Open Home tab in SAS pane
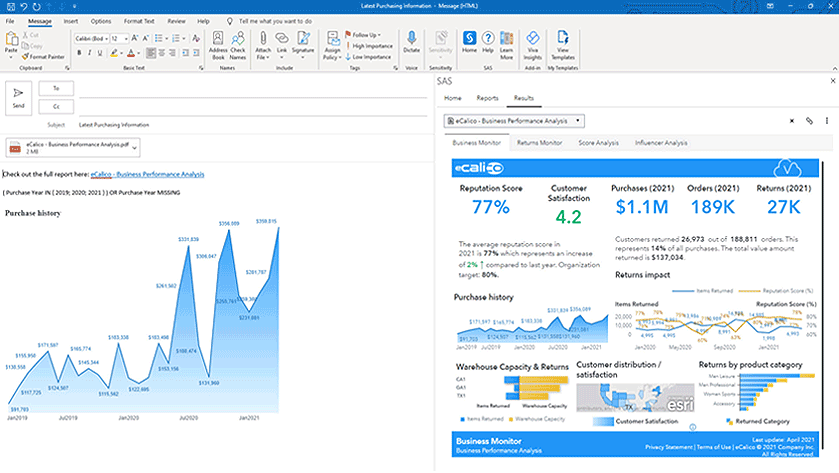 pos(453,98)
